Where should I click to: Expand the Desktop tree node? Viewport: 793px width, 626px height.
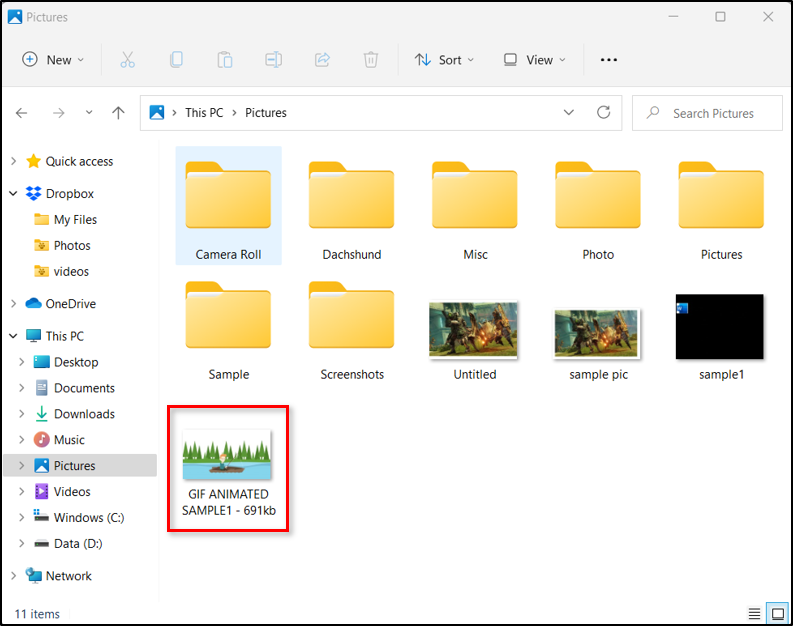pos(22,362)
